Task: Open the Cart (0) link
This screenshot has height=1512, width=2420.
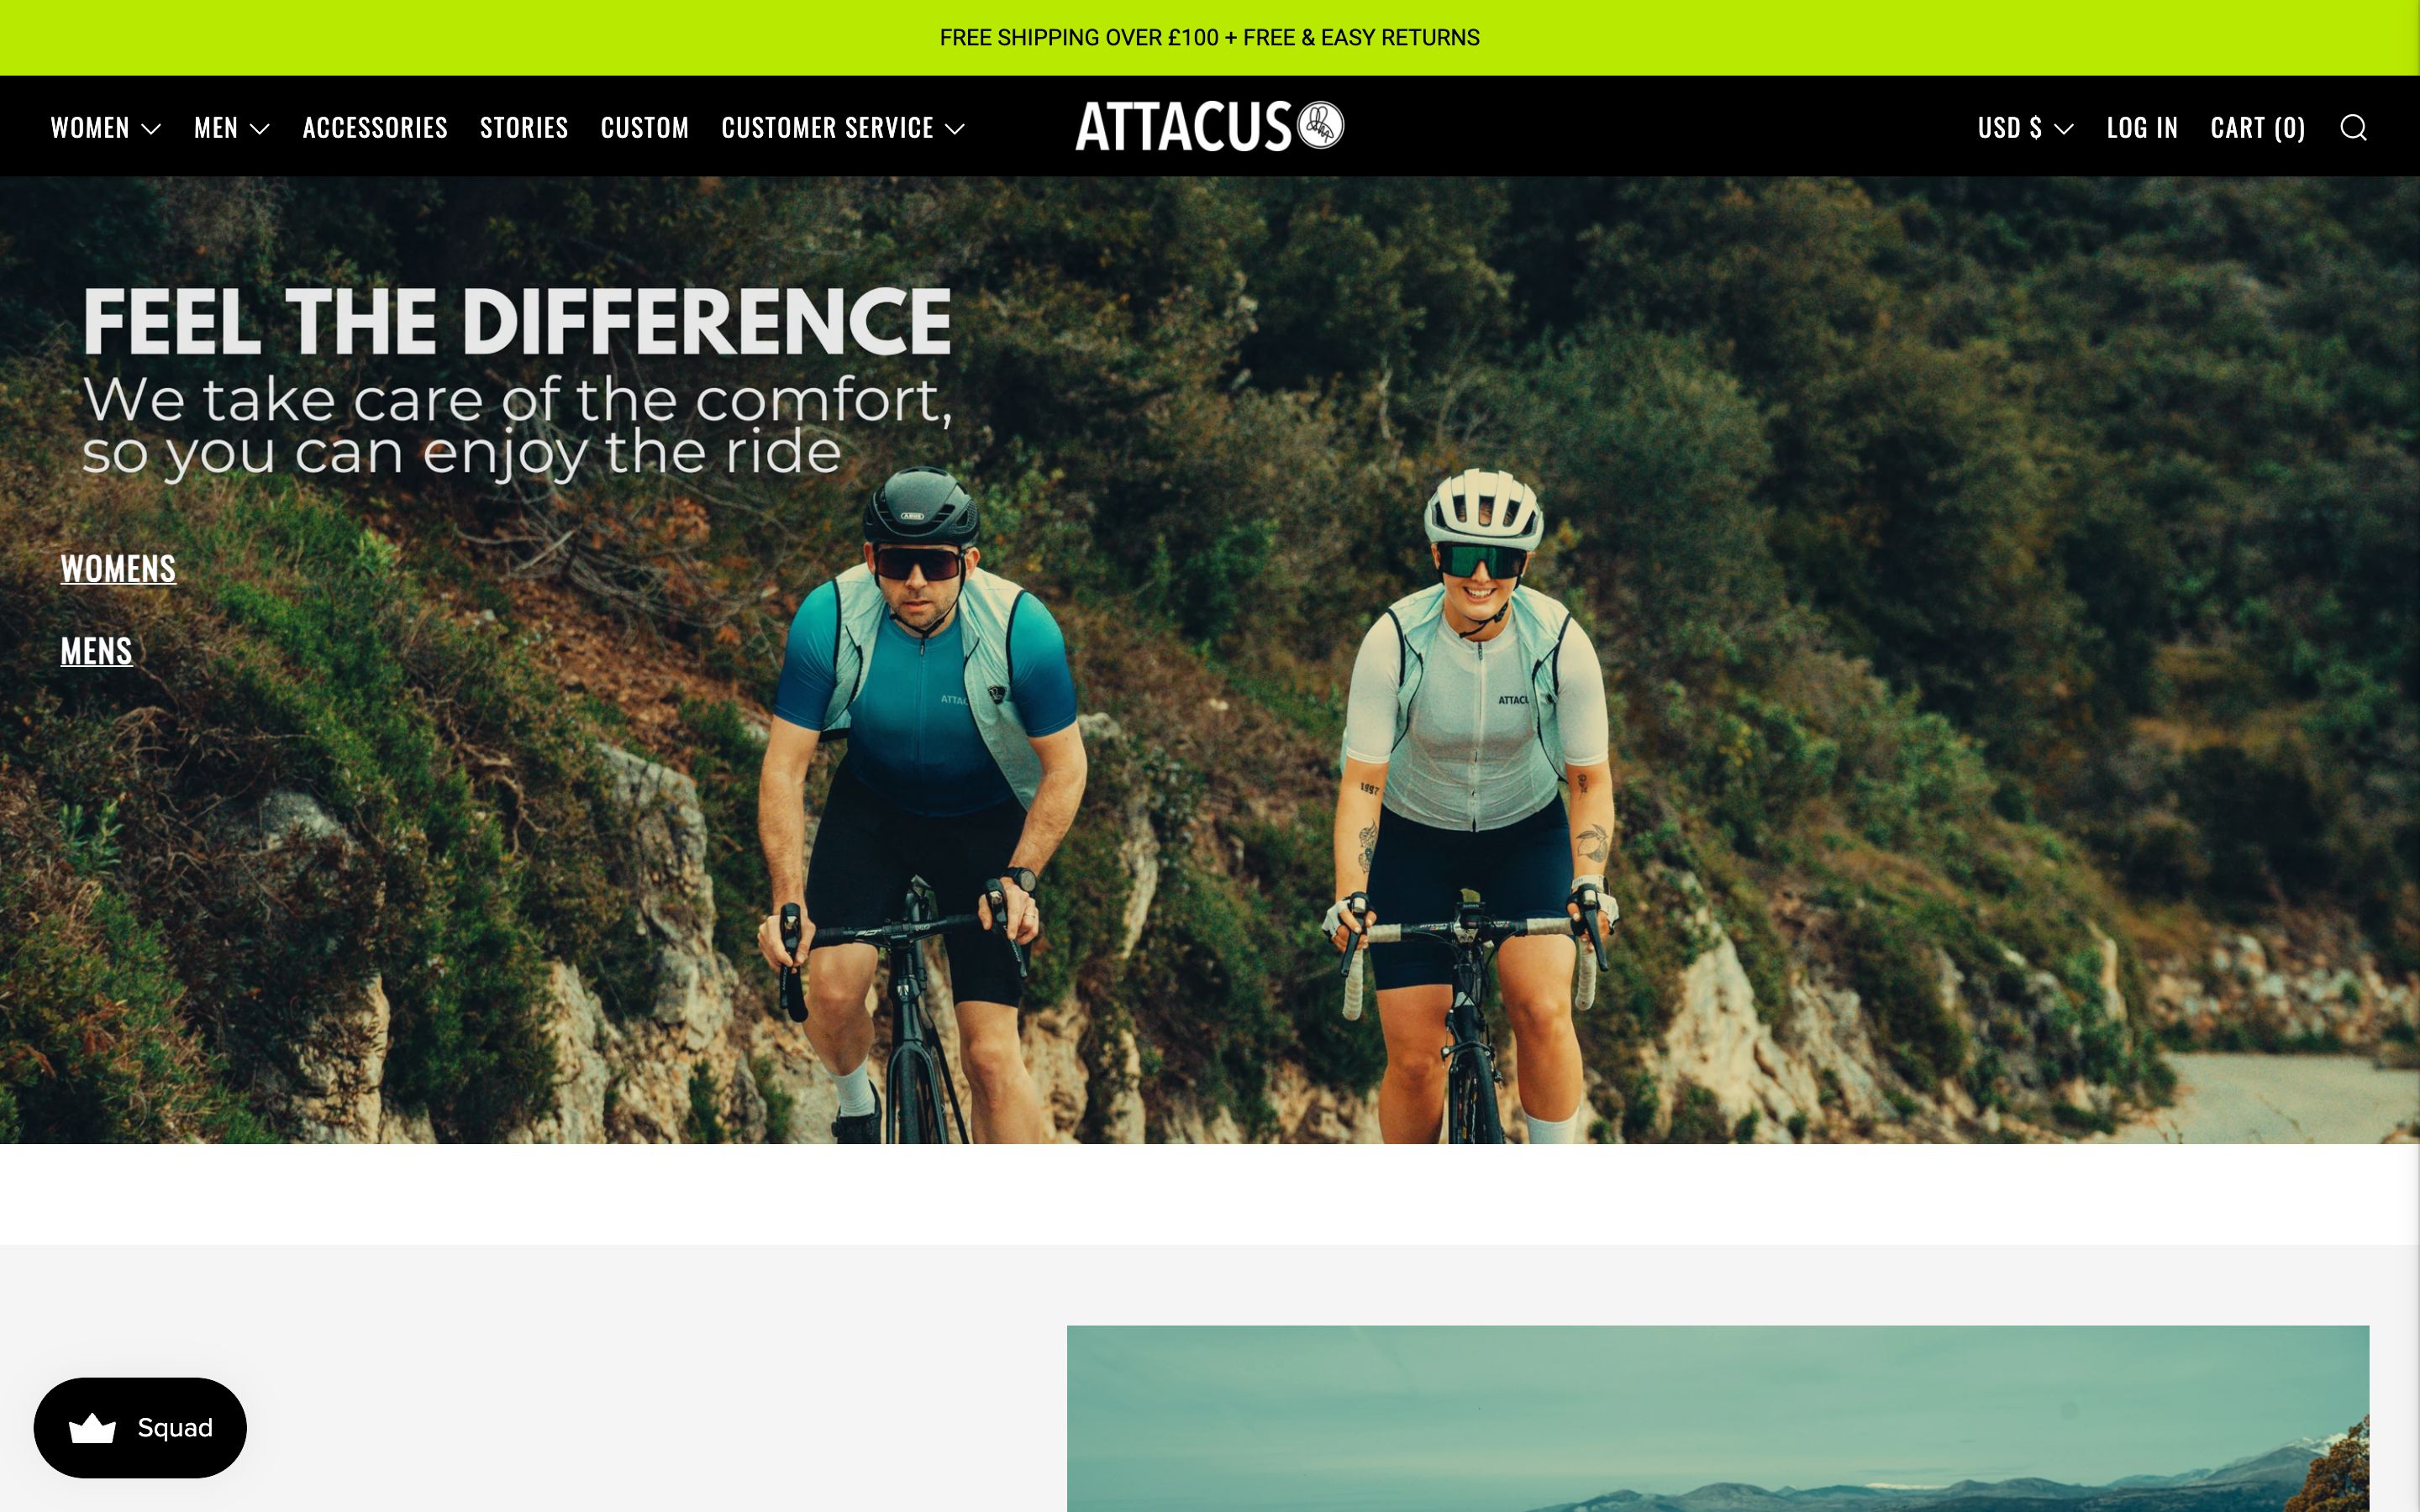Action: pyautogui.click(x=2258, y=128)
